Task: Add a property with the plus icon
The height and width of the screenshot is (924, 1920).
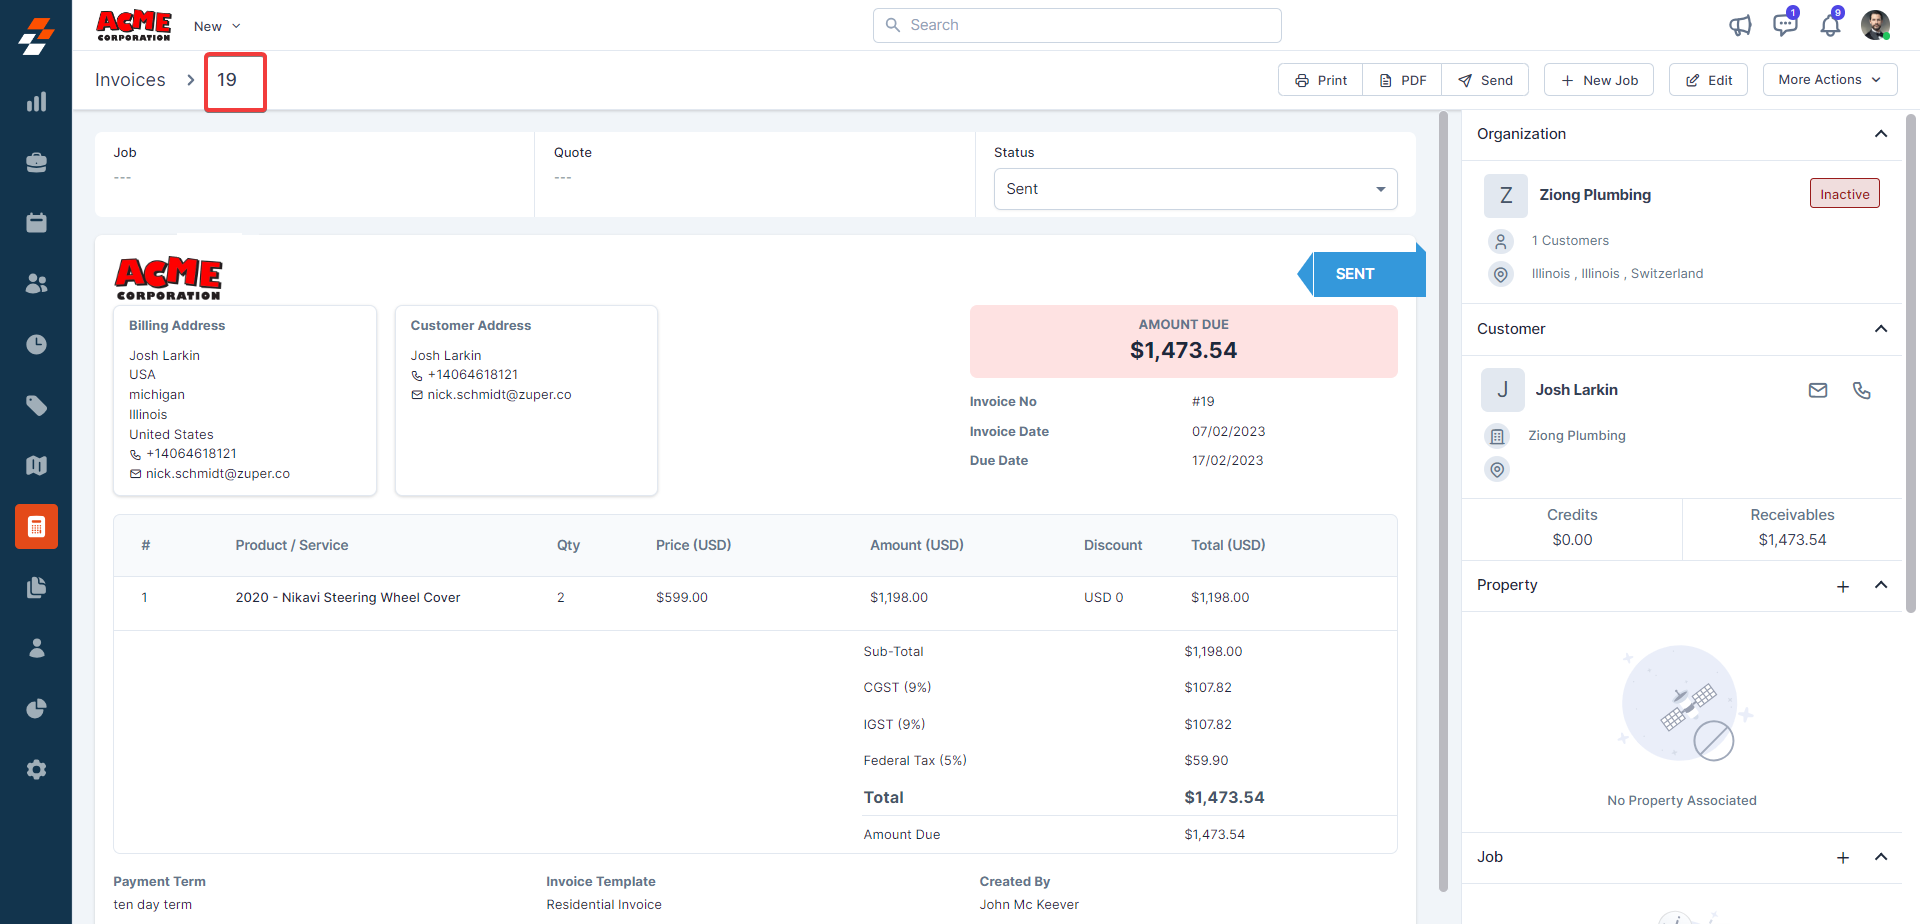Action: [x=1842, y=586]
